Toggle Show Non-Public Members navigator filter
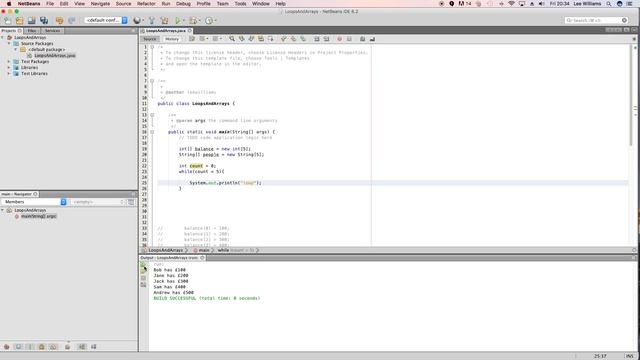The image size is (640, 360). (42, 347)
